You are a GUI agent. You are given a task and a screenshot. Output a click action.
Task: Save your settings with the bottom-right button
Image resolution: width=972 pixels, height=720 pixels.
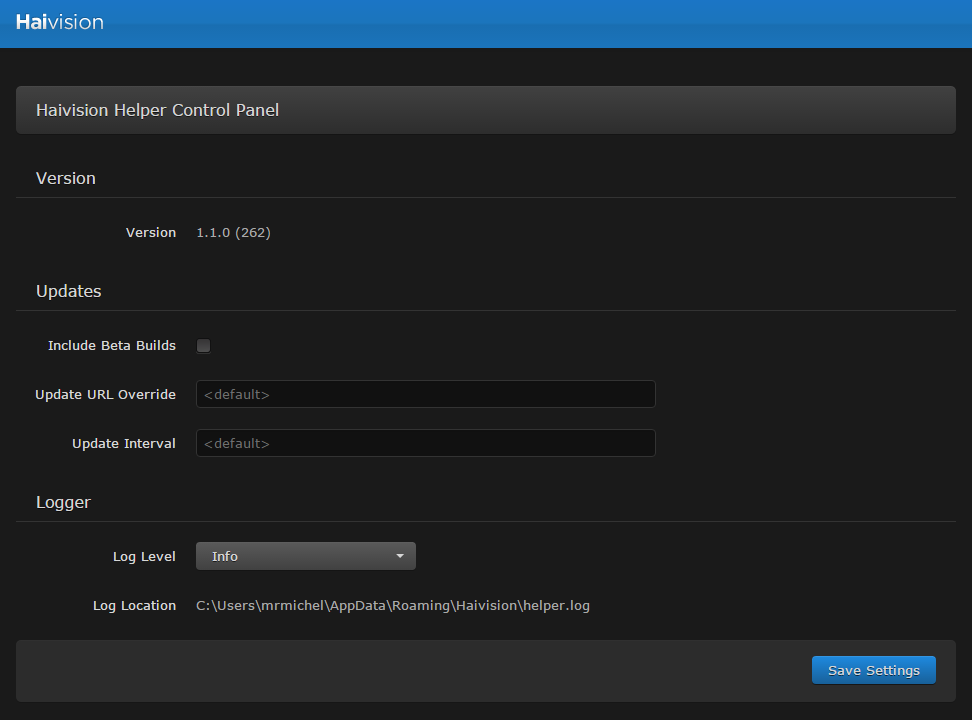(873, 670)
